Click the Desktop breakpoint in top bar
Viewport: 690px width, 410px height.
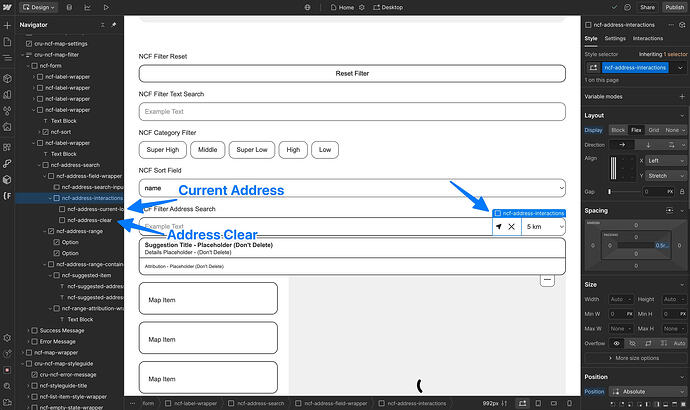point(388,7)
